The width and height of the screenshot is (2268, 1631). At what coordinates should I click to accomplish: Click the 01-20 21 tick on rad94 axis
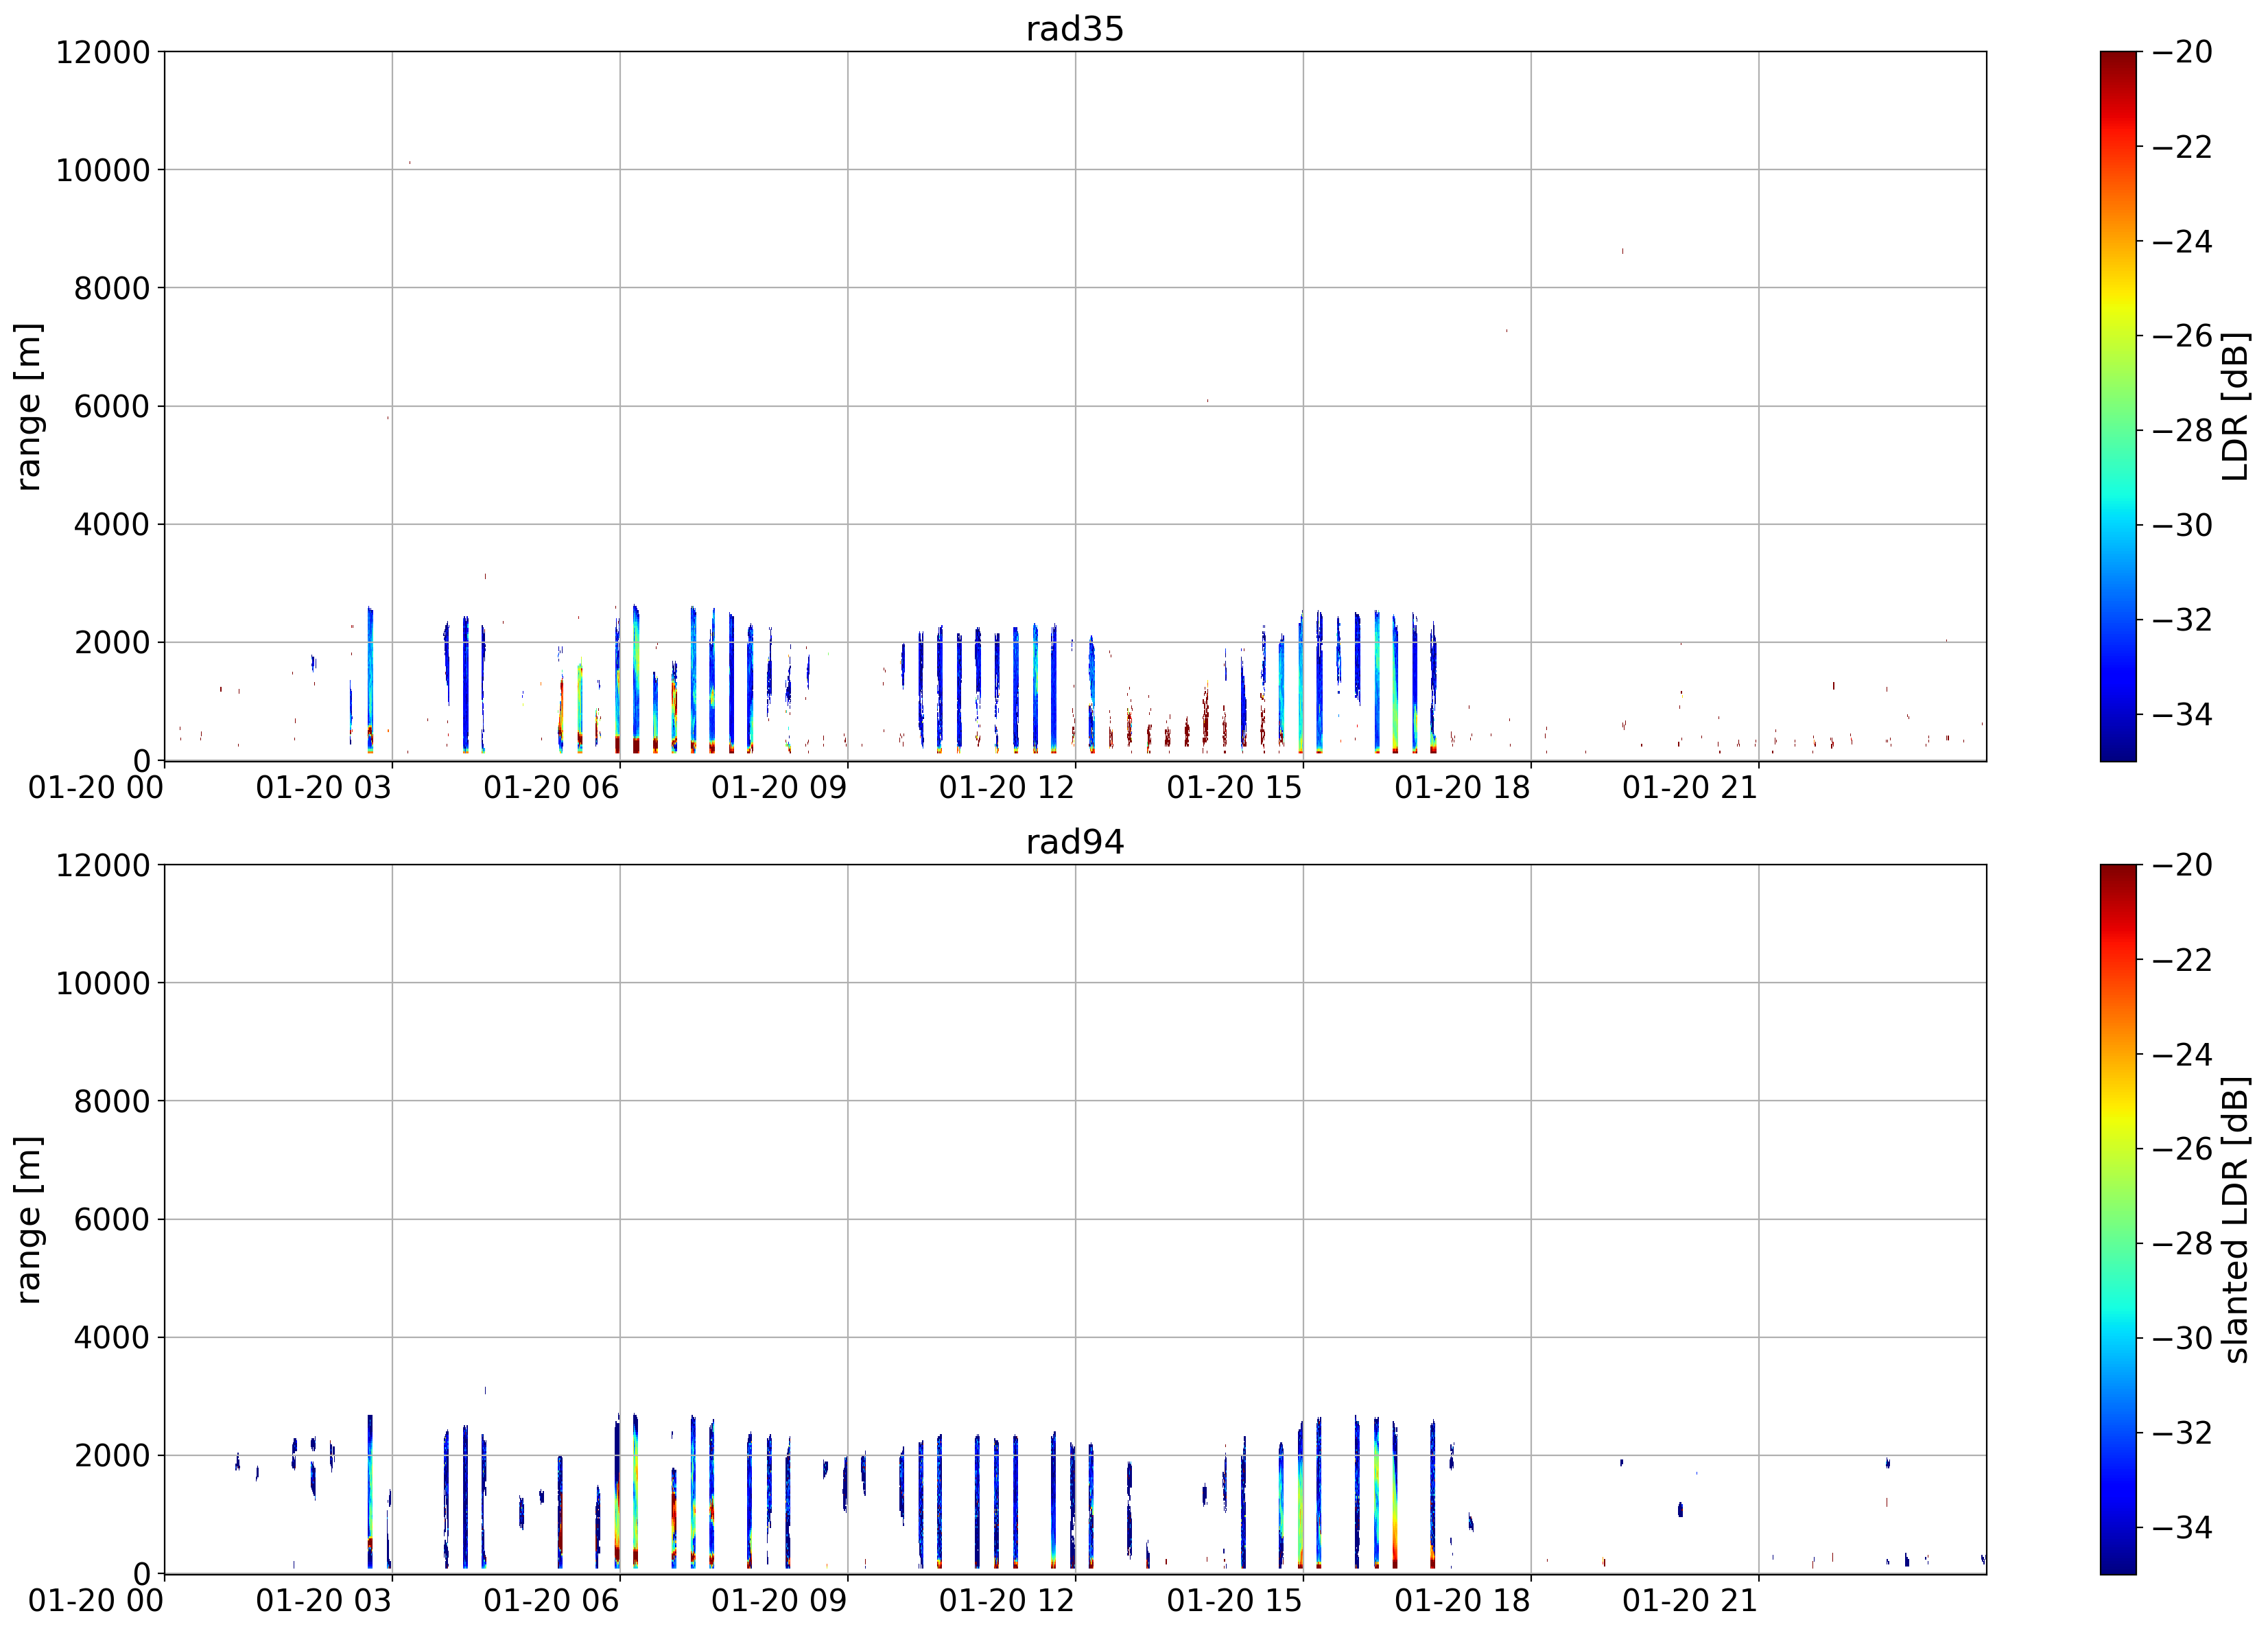coord(1690,1601)
